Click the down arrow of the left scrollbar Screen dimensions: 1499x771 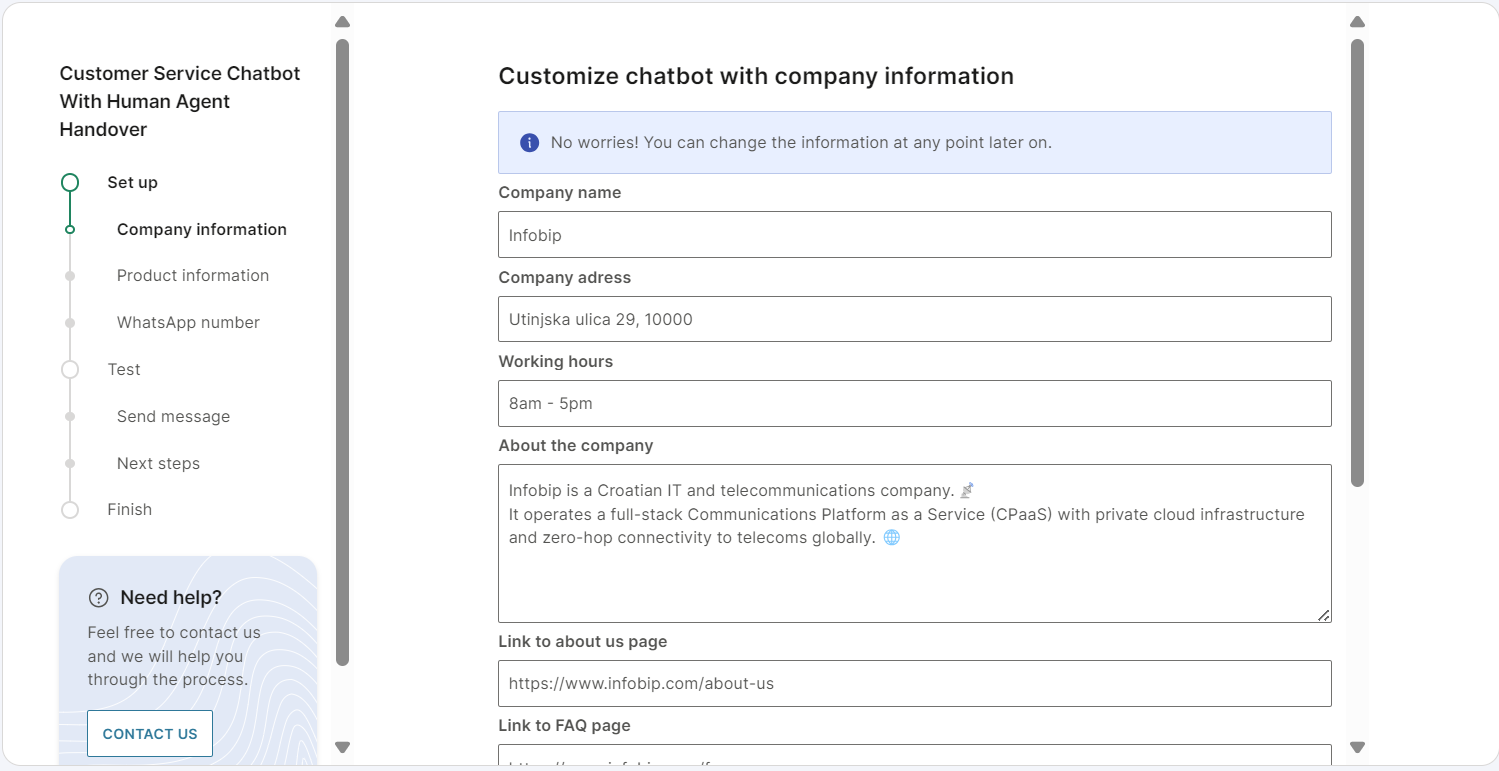(x=342, y=747)
